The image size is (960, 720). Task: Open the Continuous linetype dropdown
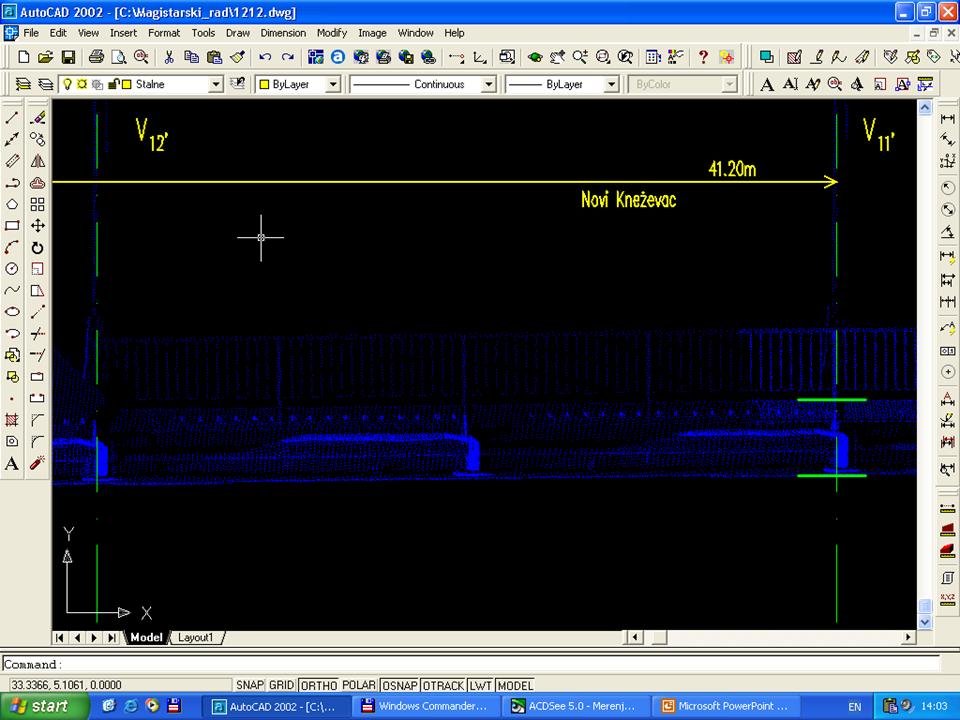(488, 85)
